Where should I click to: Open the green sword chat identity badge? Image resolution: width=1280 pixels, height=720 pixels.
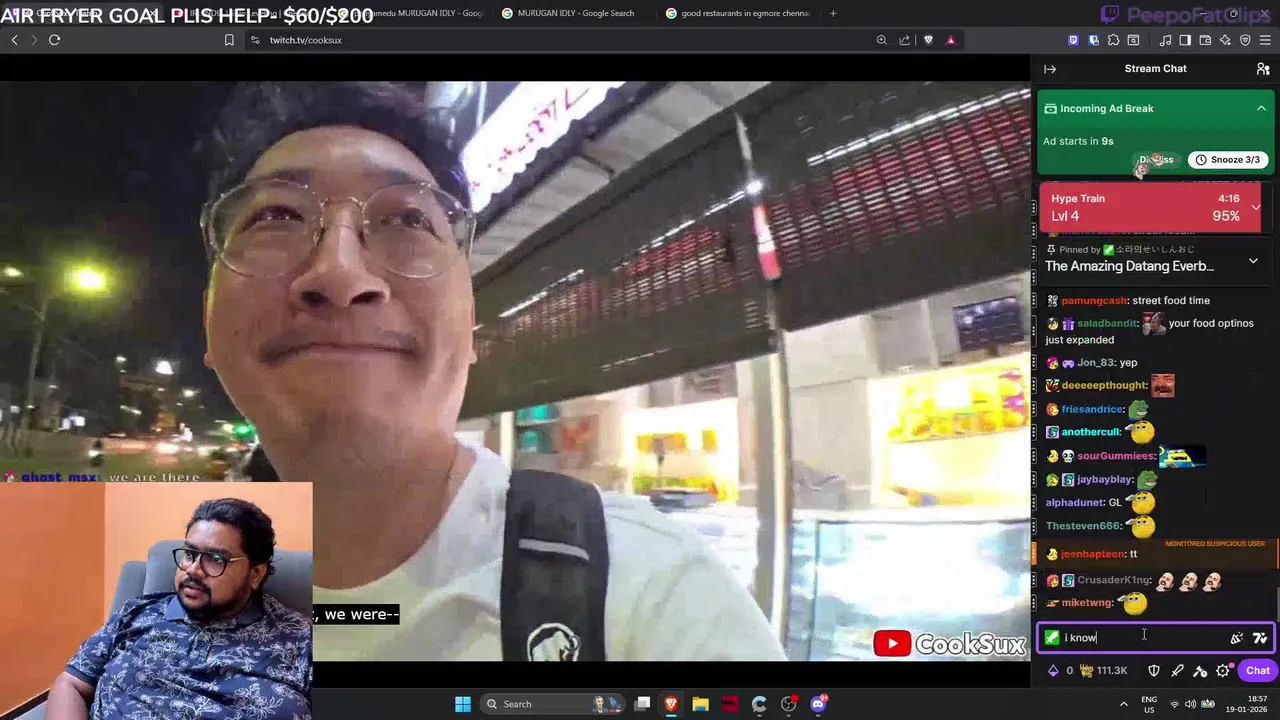[x=1051, y=637]
